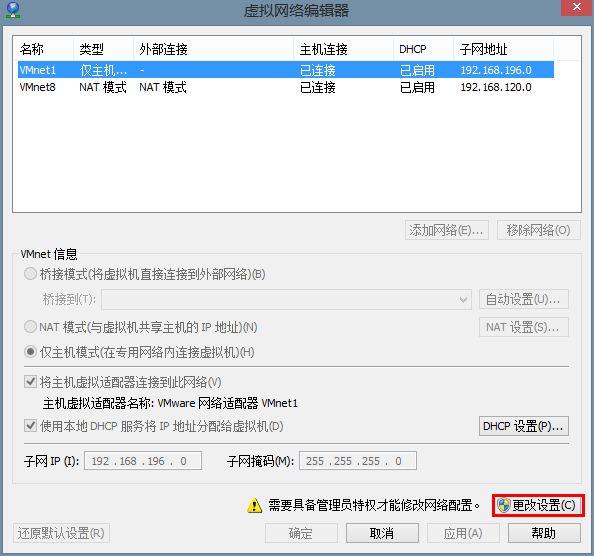Cancel with the 取消 button
The width and height of the screenshot is (594, 556).
pyautogui.click(x=382, y=533)
